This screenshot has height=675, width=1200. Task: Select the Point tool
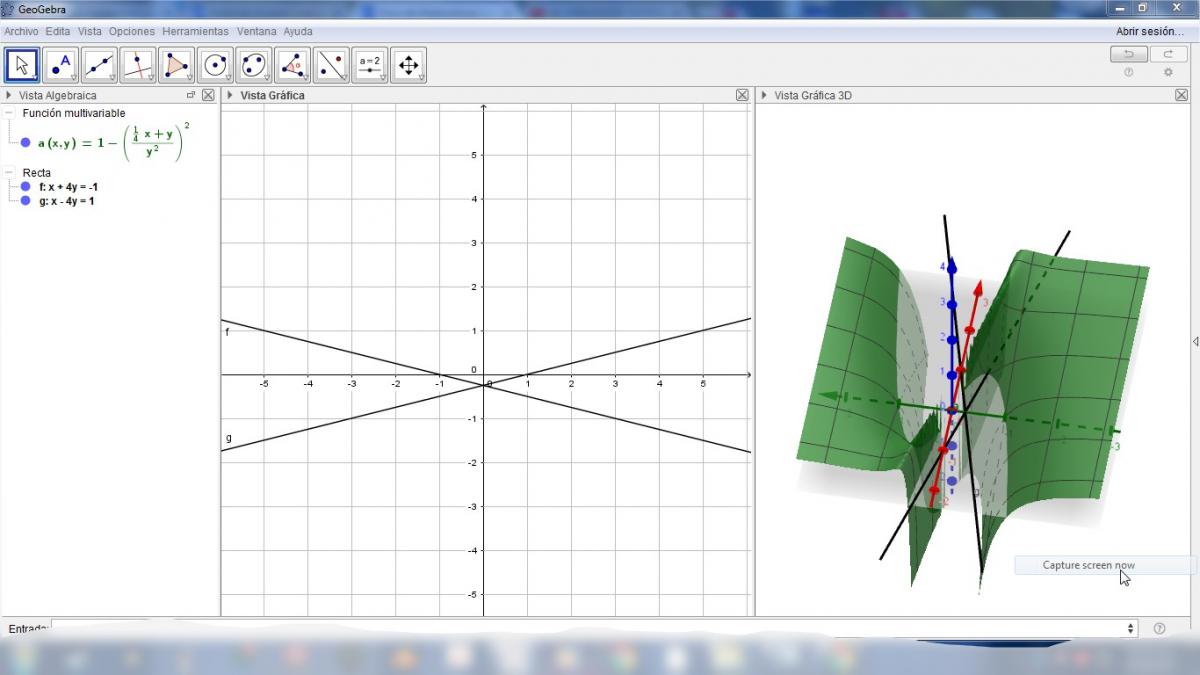tap(61, 65)
